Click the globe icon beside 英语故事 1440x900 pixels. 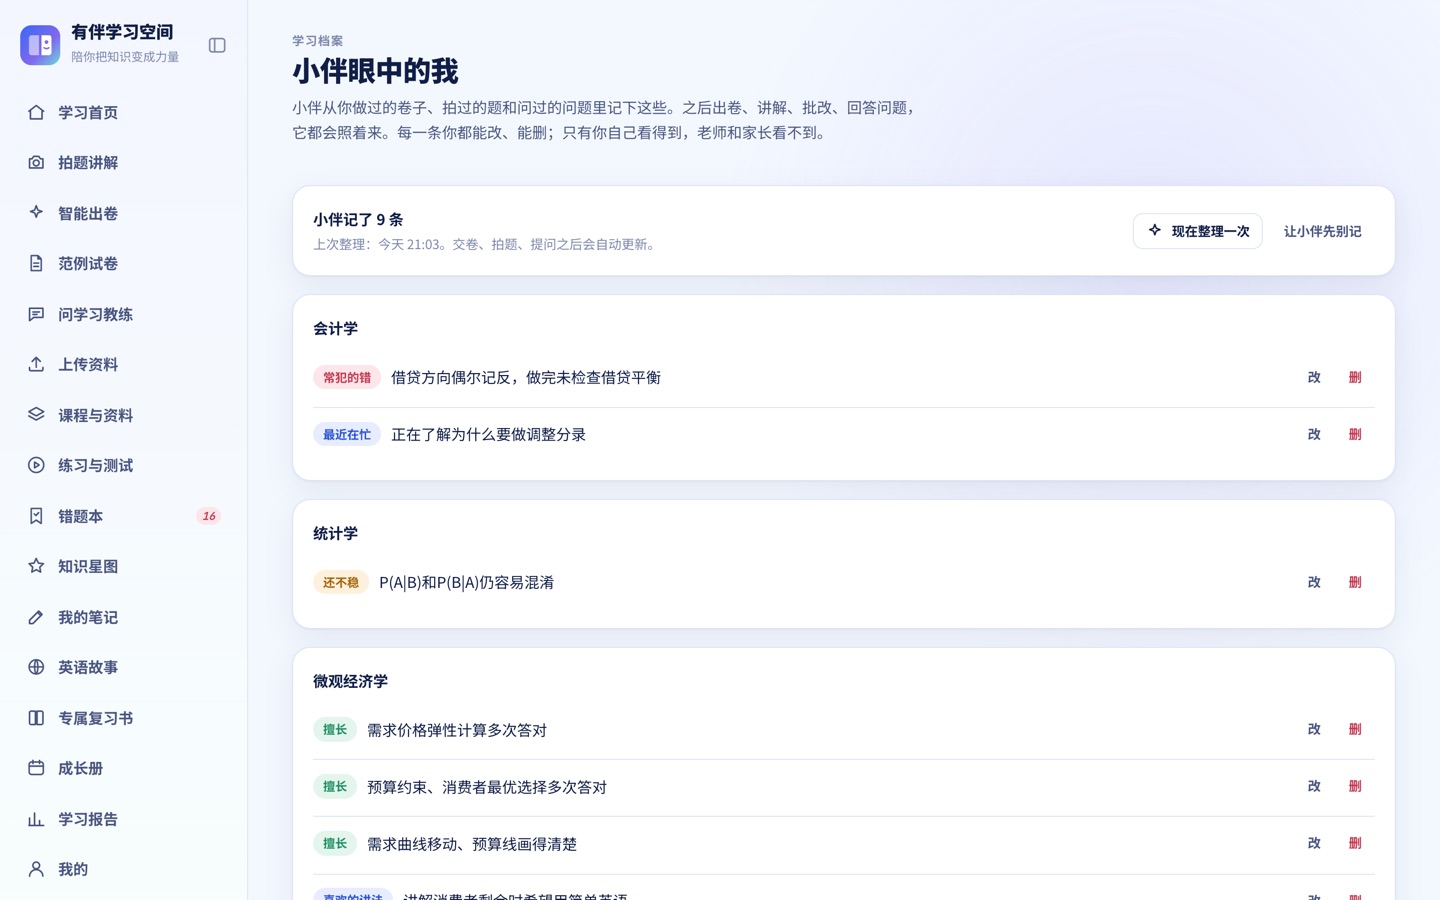(36, 667)
